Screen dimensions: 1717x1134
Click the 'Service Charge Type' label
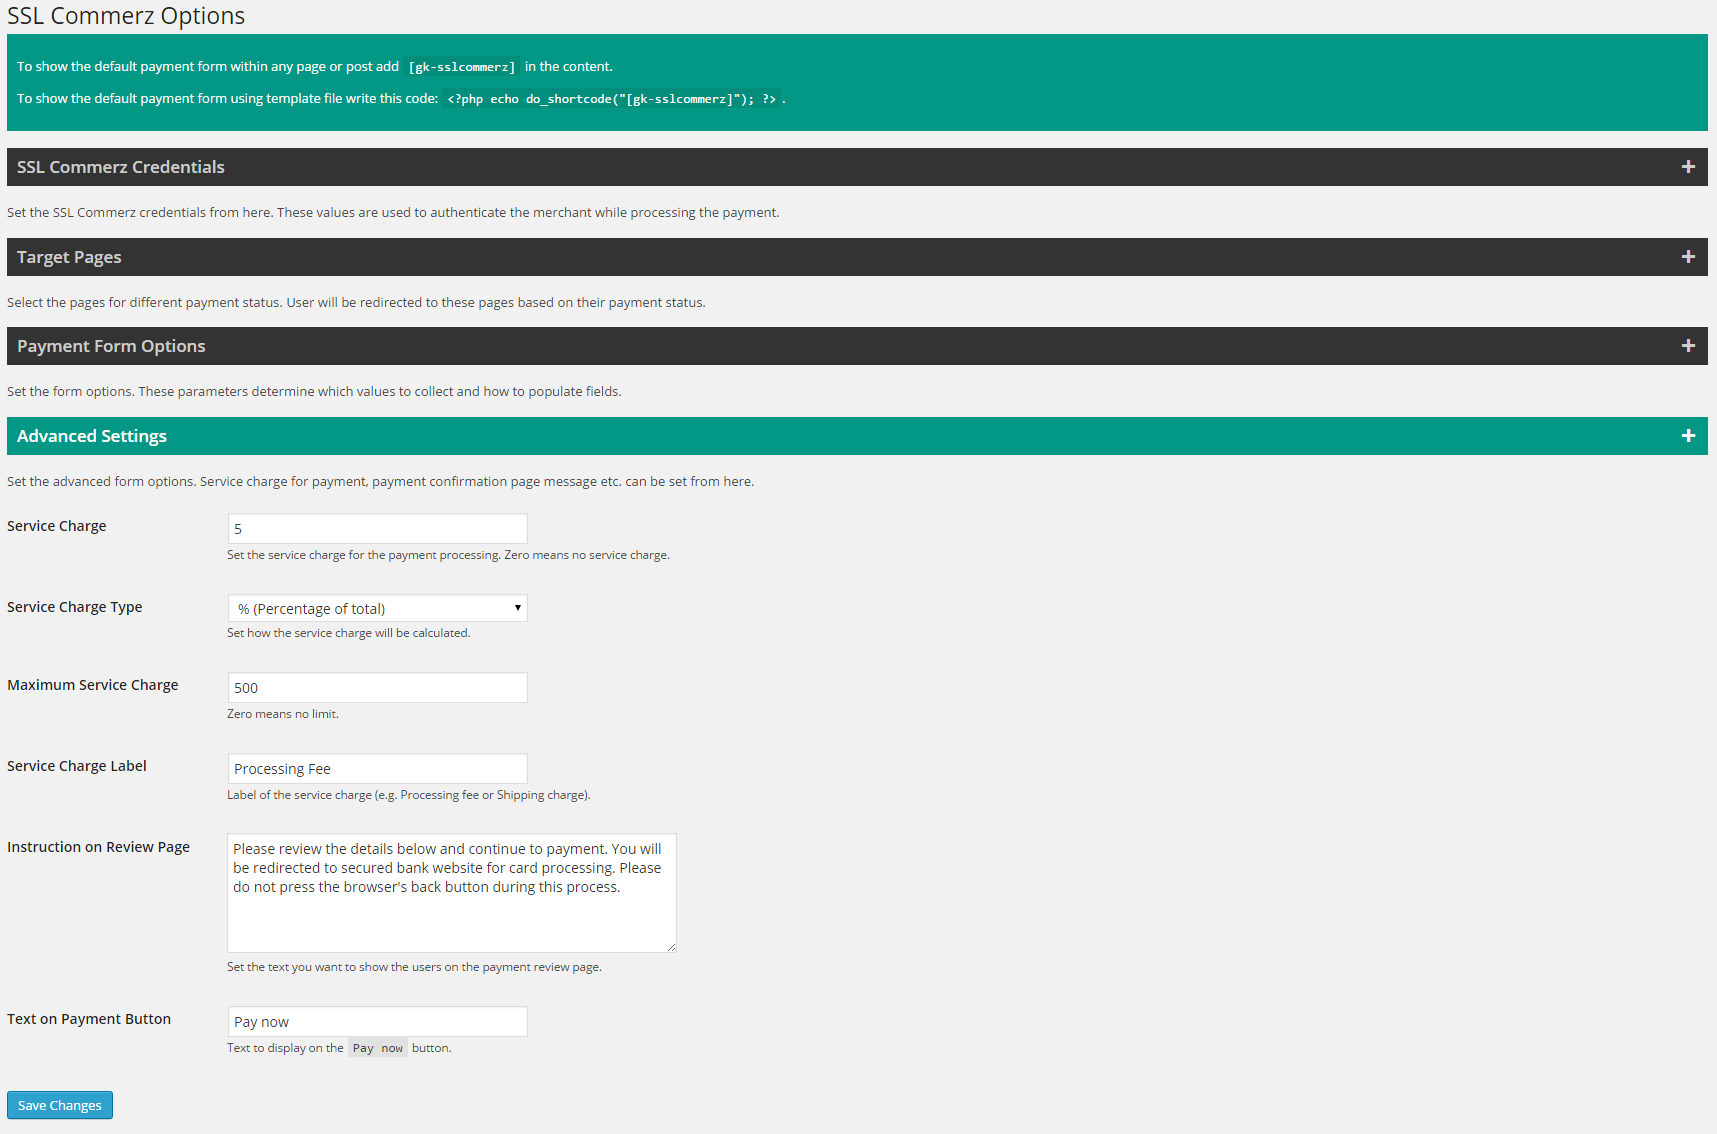pyautogui.click(x=75, y=607)
